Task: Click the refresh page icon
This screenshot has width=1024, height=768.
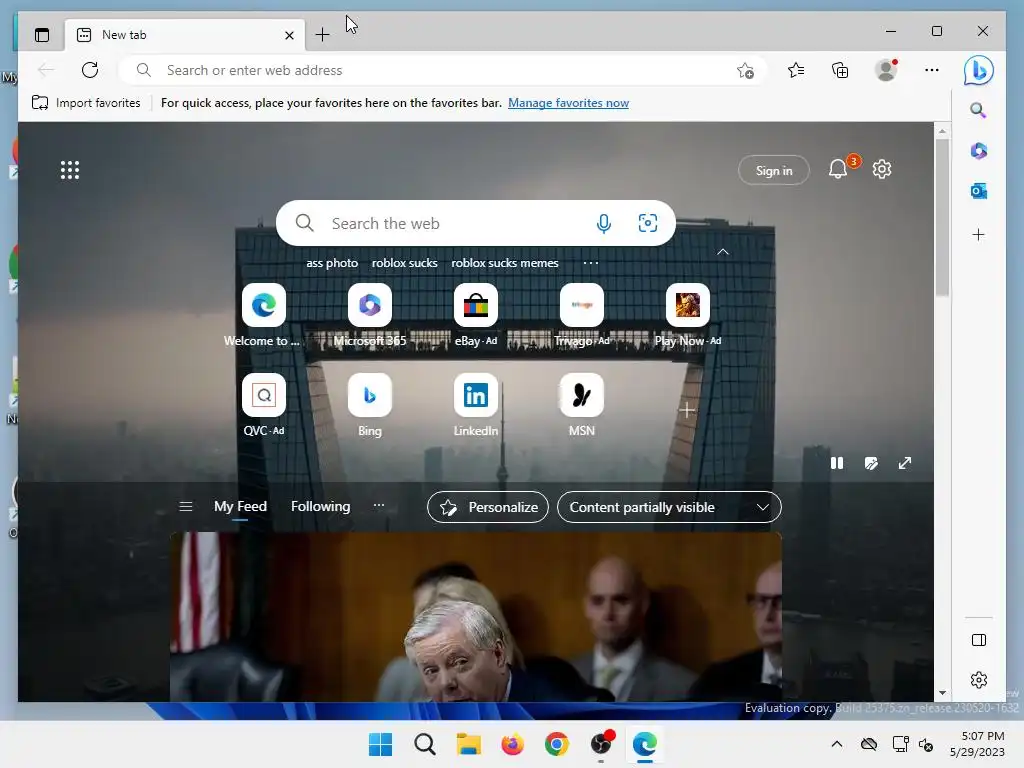Action: click(90, 70)
